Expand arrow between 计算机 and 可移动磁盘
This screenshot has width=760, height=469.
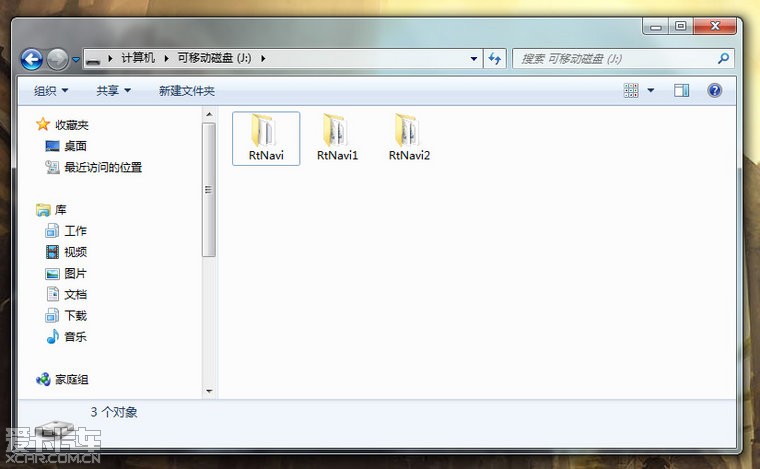[x=166, y=59]
